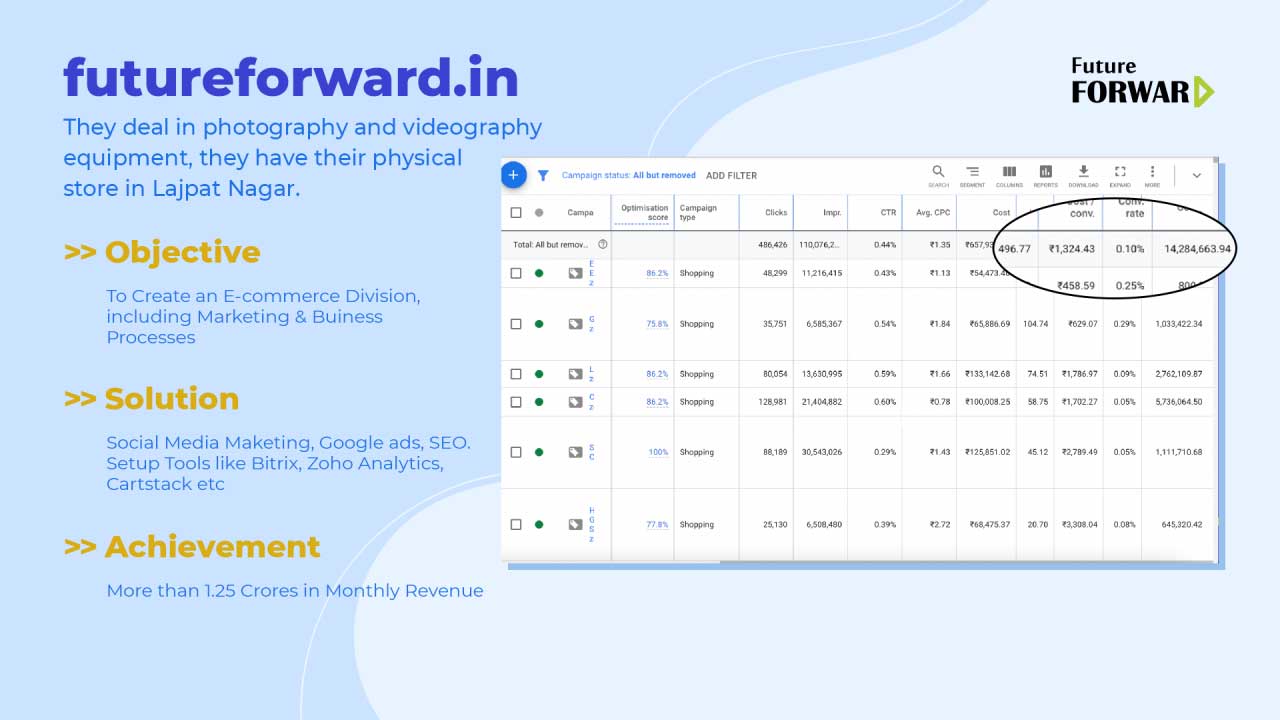This screenshot has height=720, width=1280.
Task: Open the campaign name link in the 25,130 clicks row
Action: click(x=591, y=524)
